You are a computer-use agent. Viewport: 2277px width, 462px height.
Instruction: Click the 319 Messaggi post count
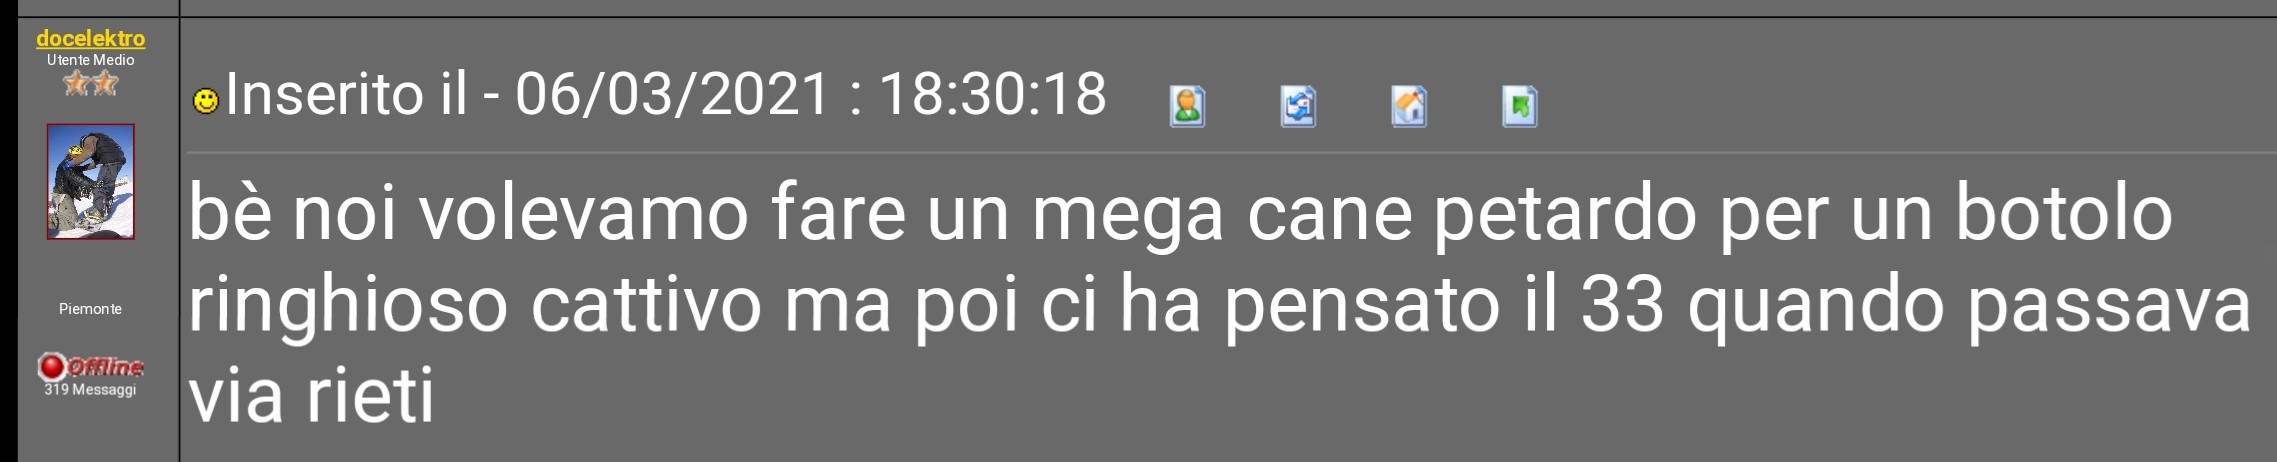pyautogui.click(x=90, y=389)
